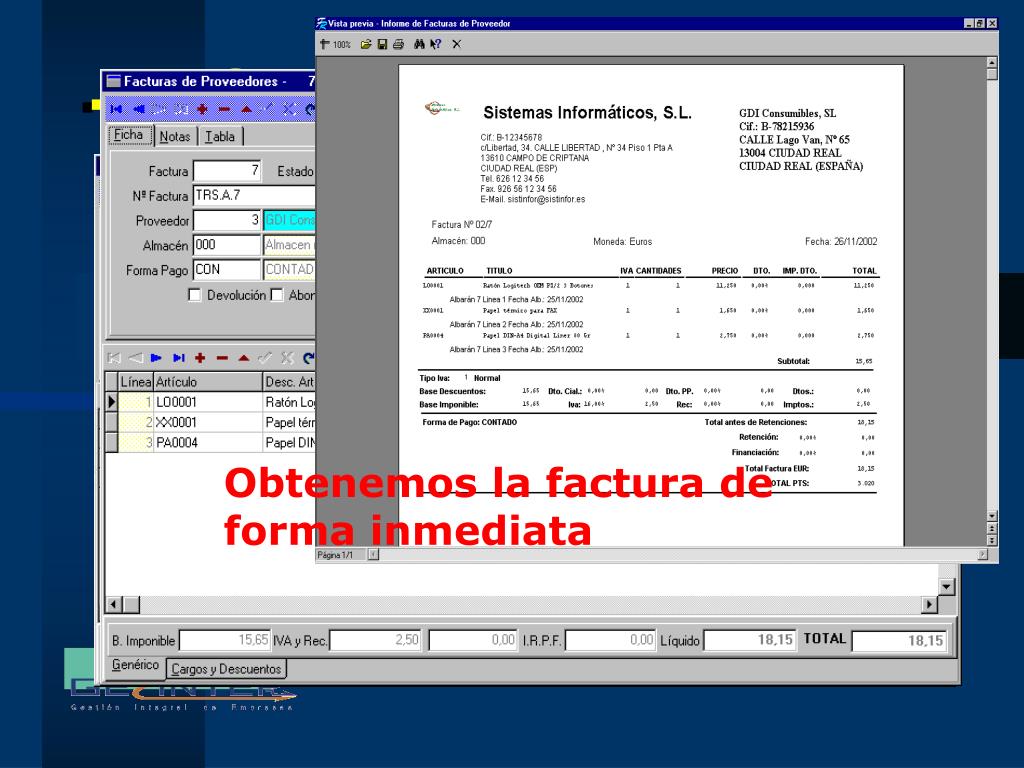Select line 3 article PA0004

(208, 443)
